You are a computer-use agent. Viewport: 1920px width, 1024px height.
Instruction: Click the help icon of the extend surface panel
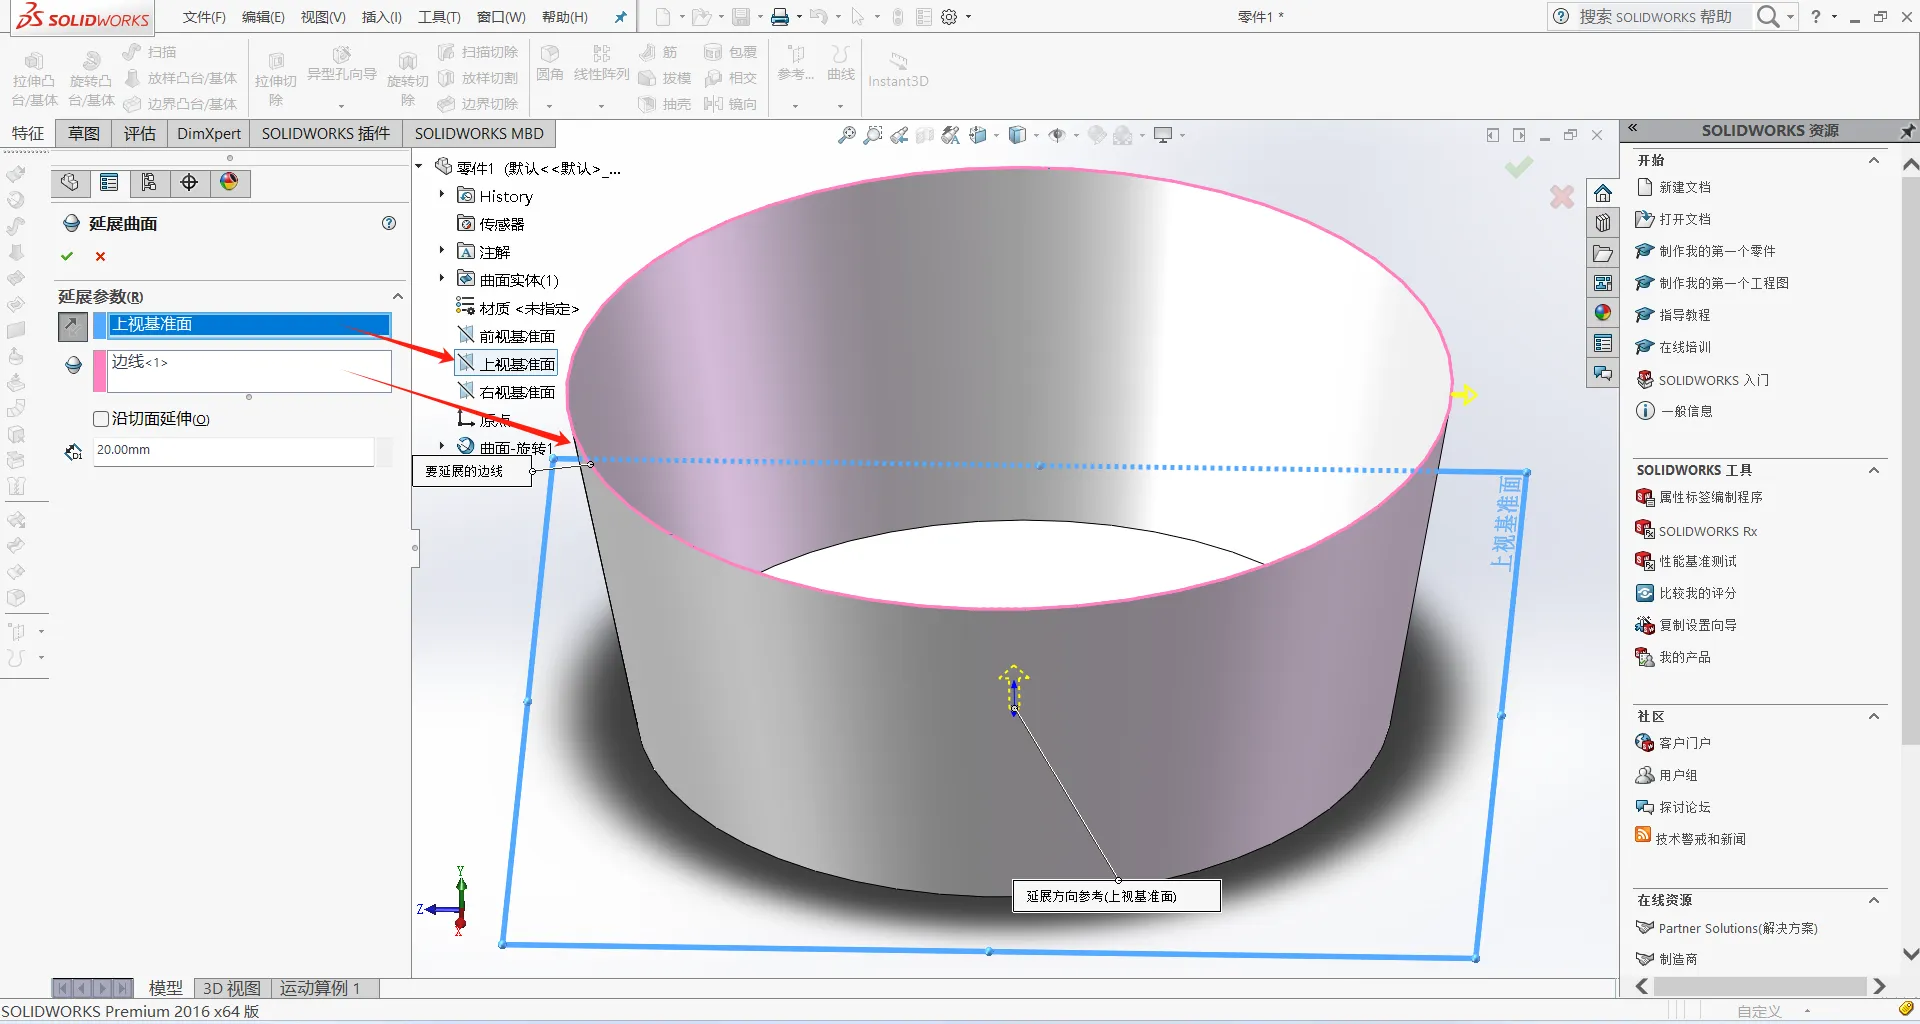[x=389, y=223]
